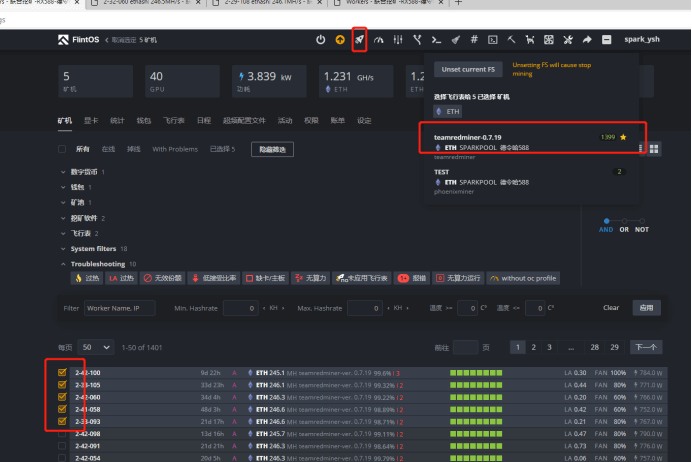Open the 显卡 tab
Image resolution: width=692 pixels, height=462 pixels.
click(89, 120)
